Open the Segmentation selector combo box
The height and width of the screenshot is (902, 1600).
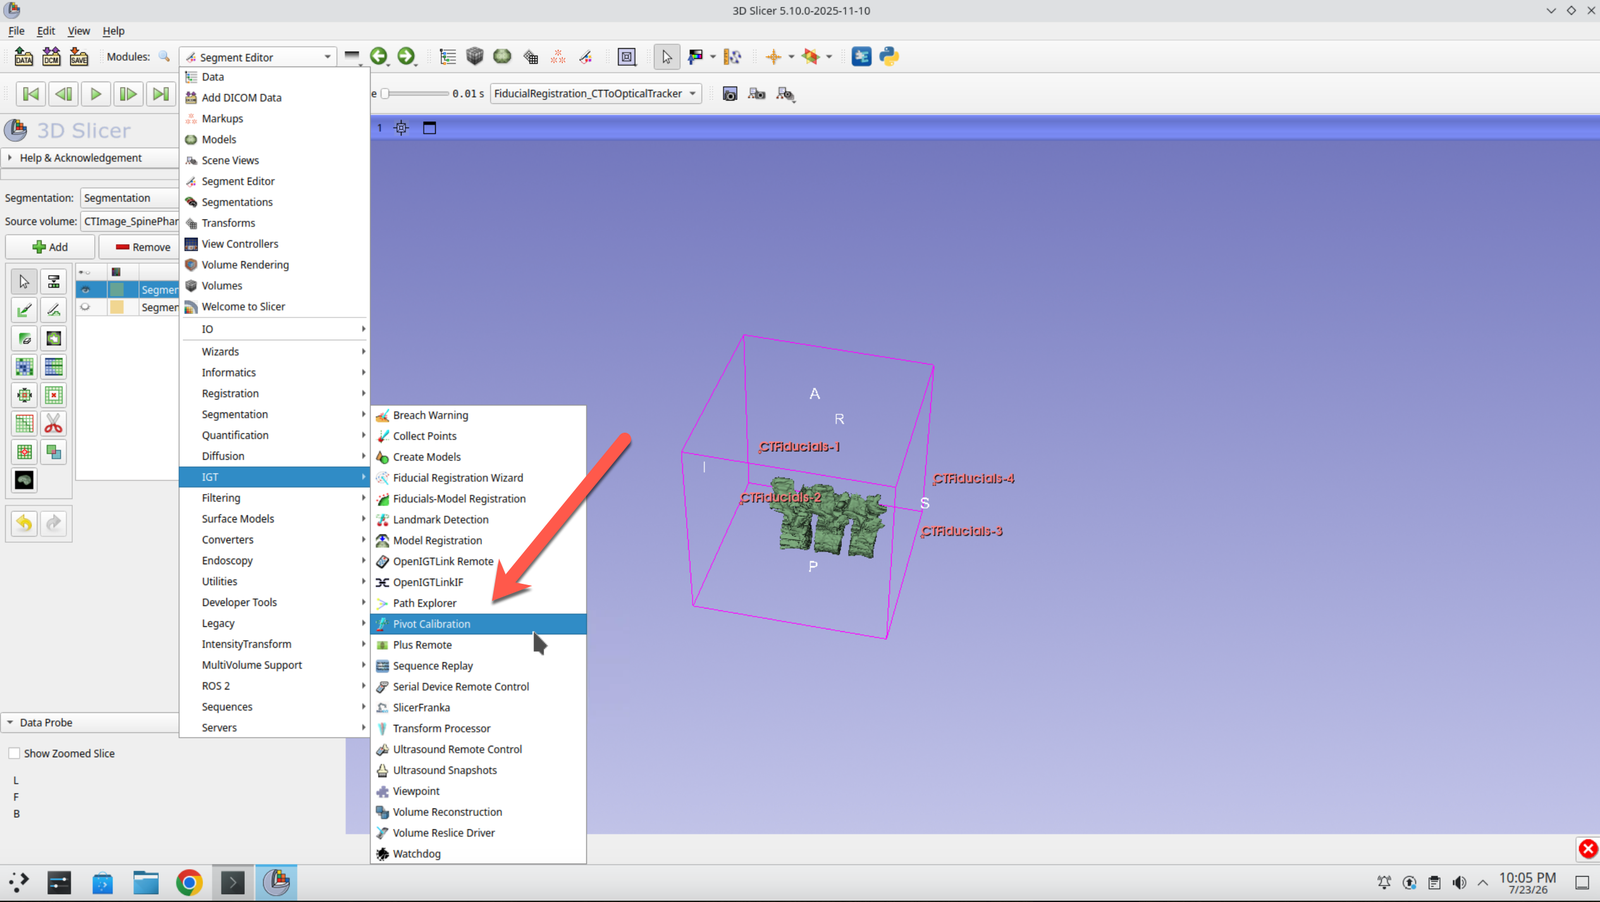point(130,198)
